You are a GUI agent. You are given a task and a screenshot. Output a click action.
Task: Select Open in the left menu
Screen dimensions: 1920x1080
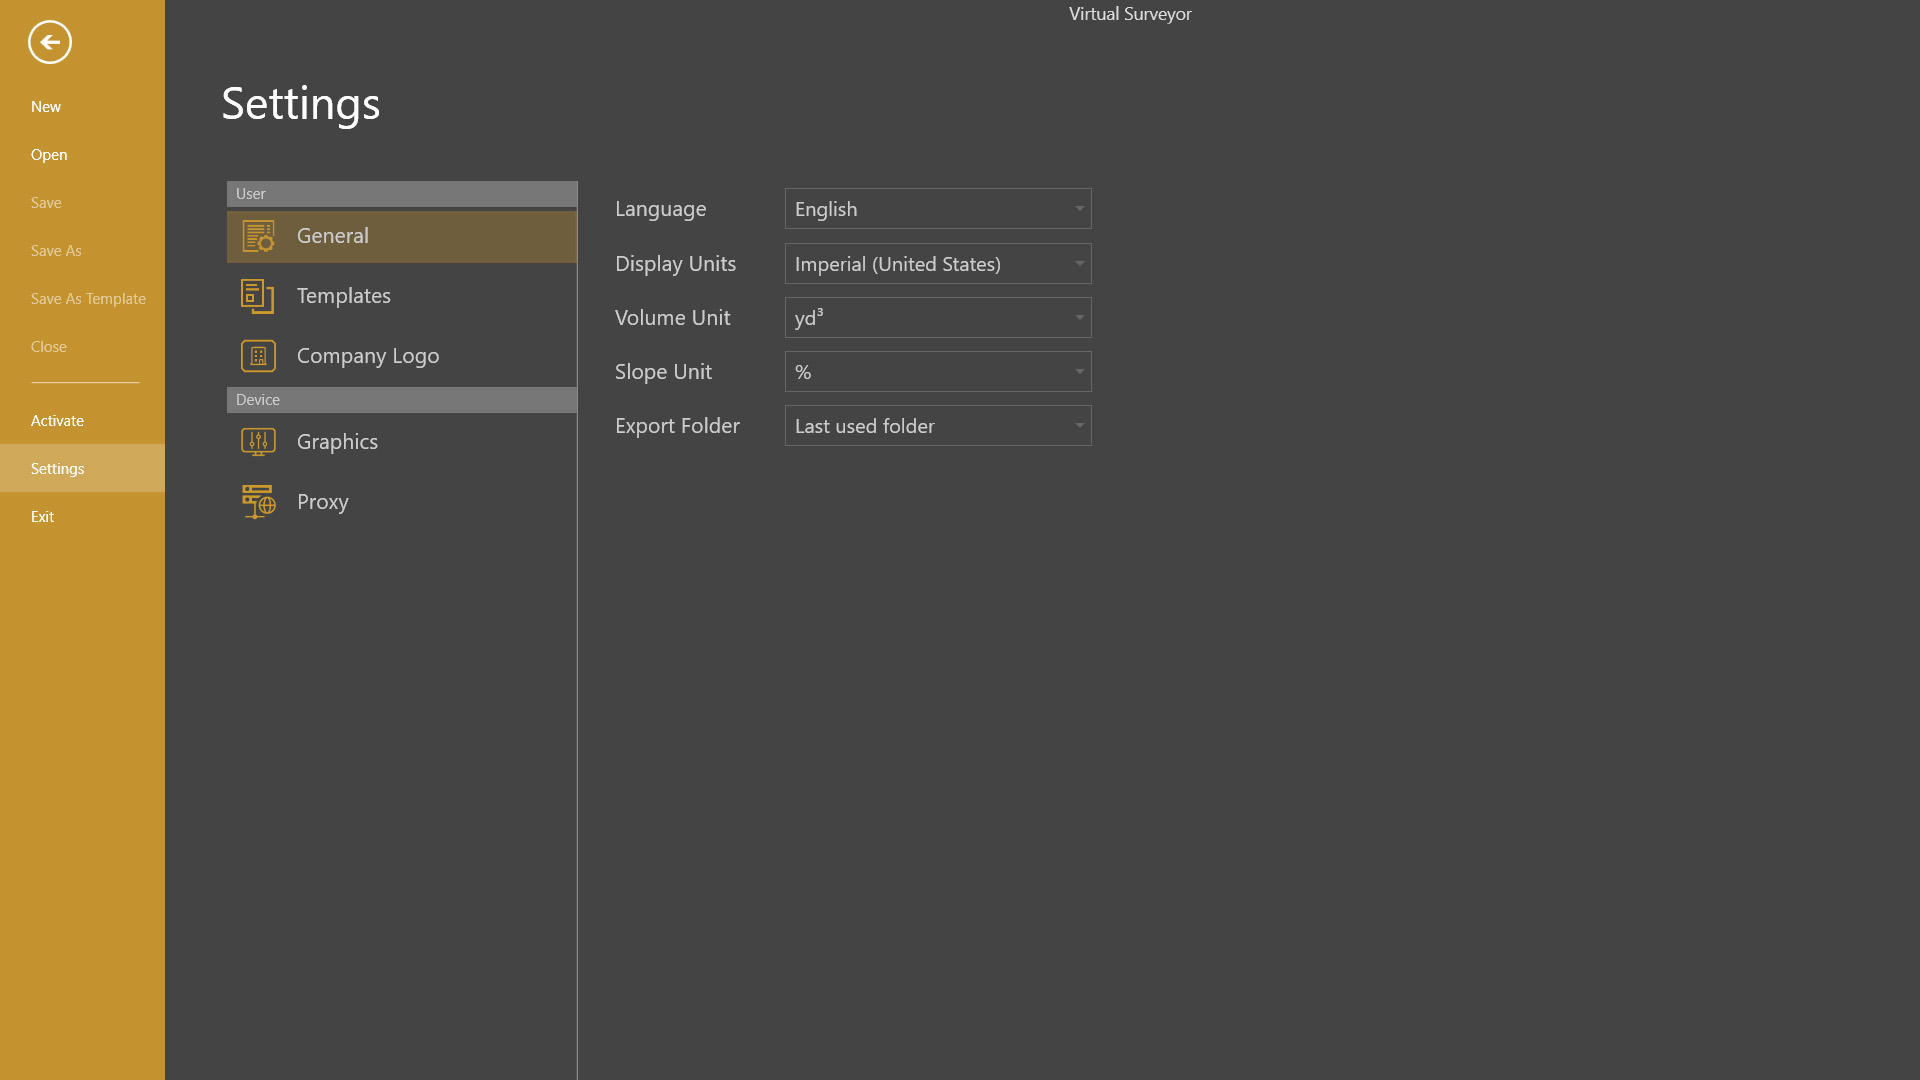tap(49, 155)
